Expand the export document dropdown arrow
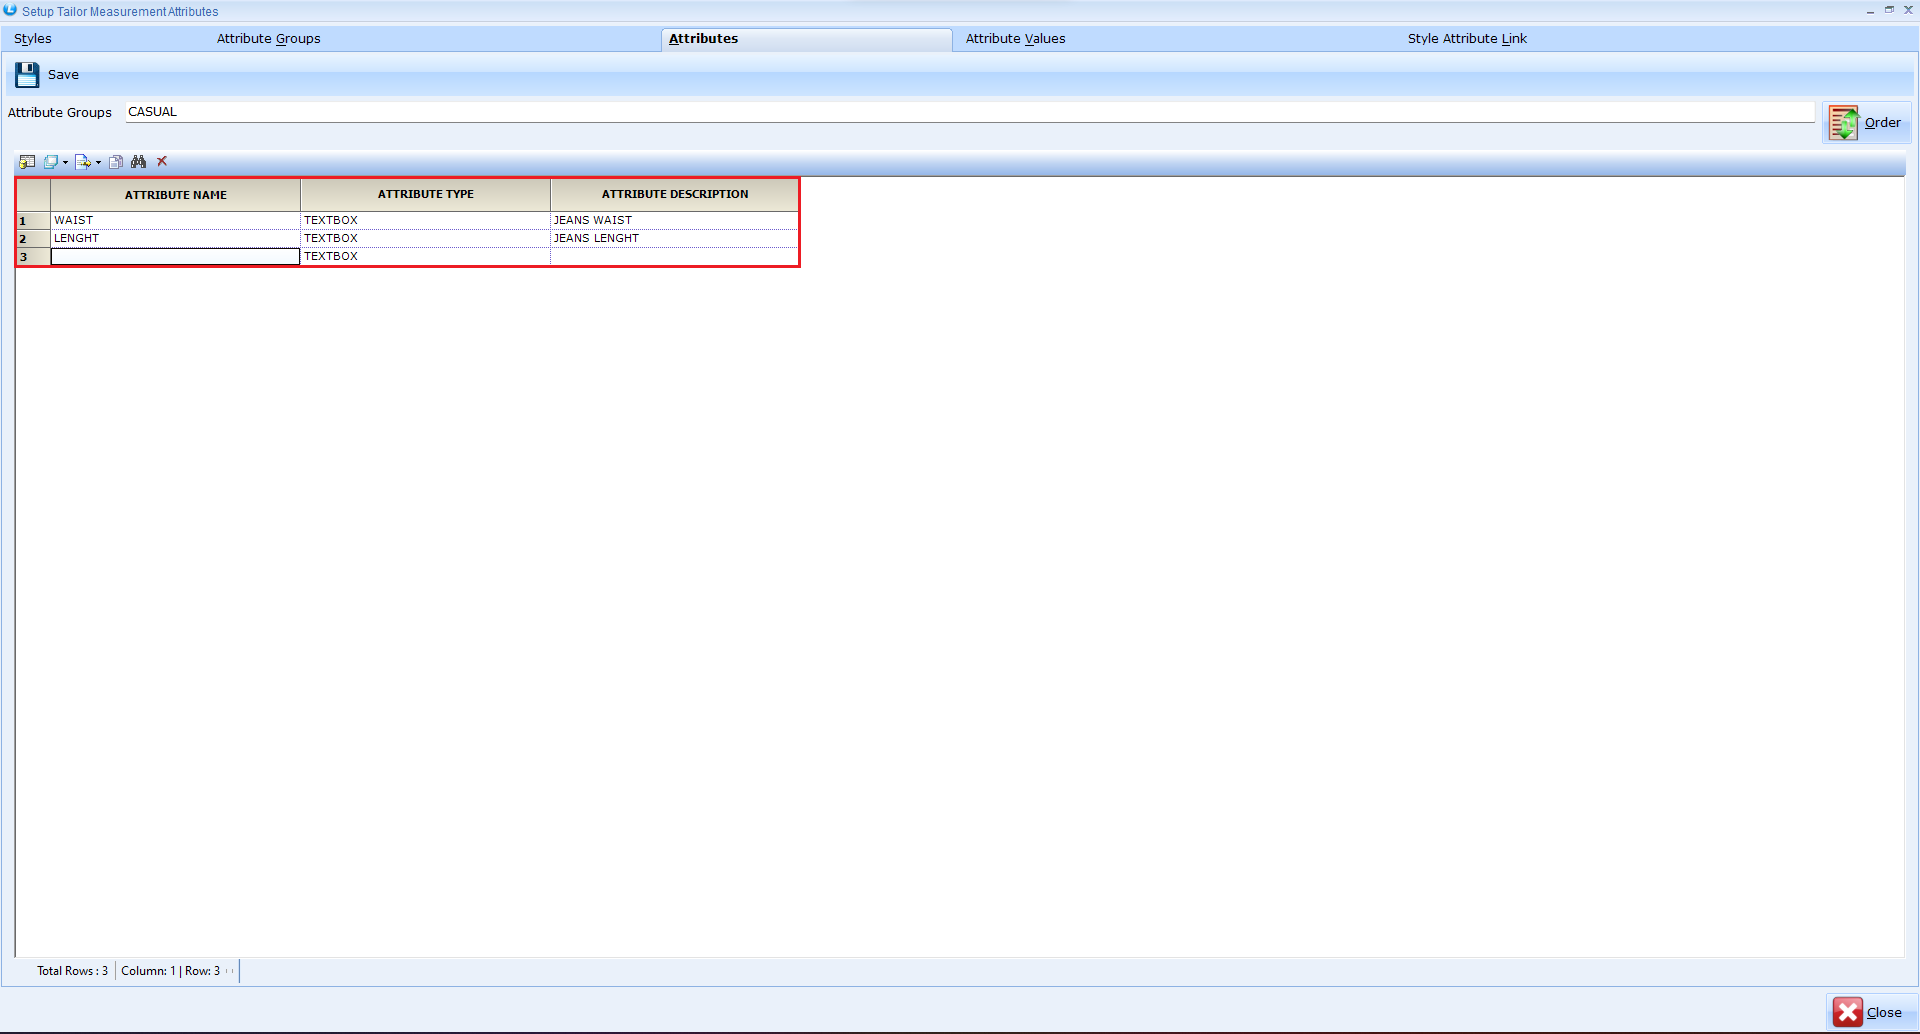This screenshot has height=1034, width=1920. (98, 163)
